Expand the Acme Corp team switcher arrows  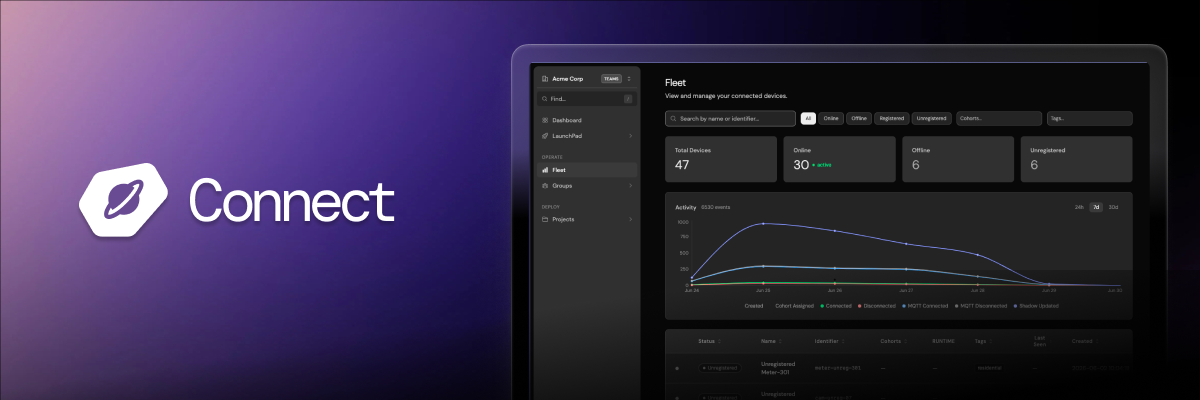pyautogui.click(x=629, y=78)
